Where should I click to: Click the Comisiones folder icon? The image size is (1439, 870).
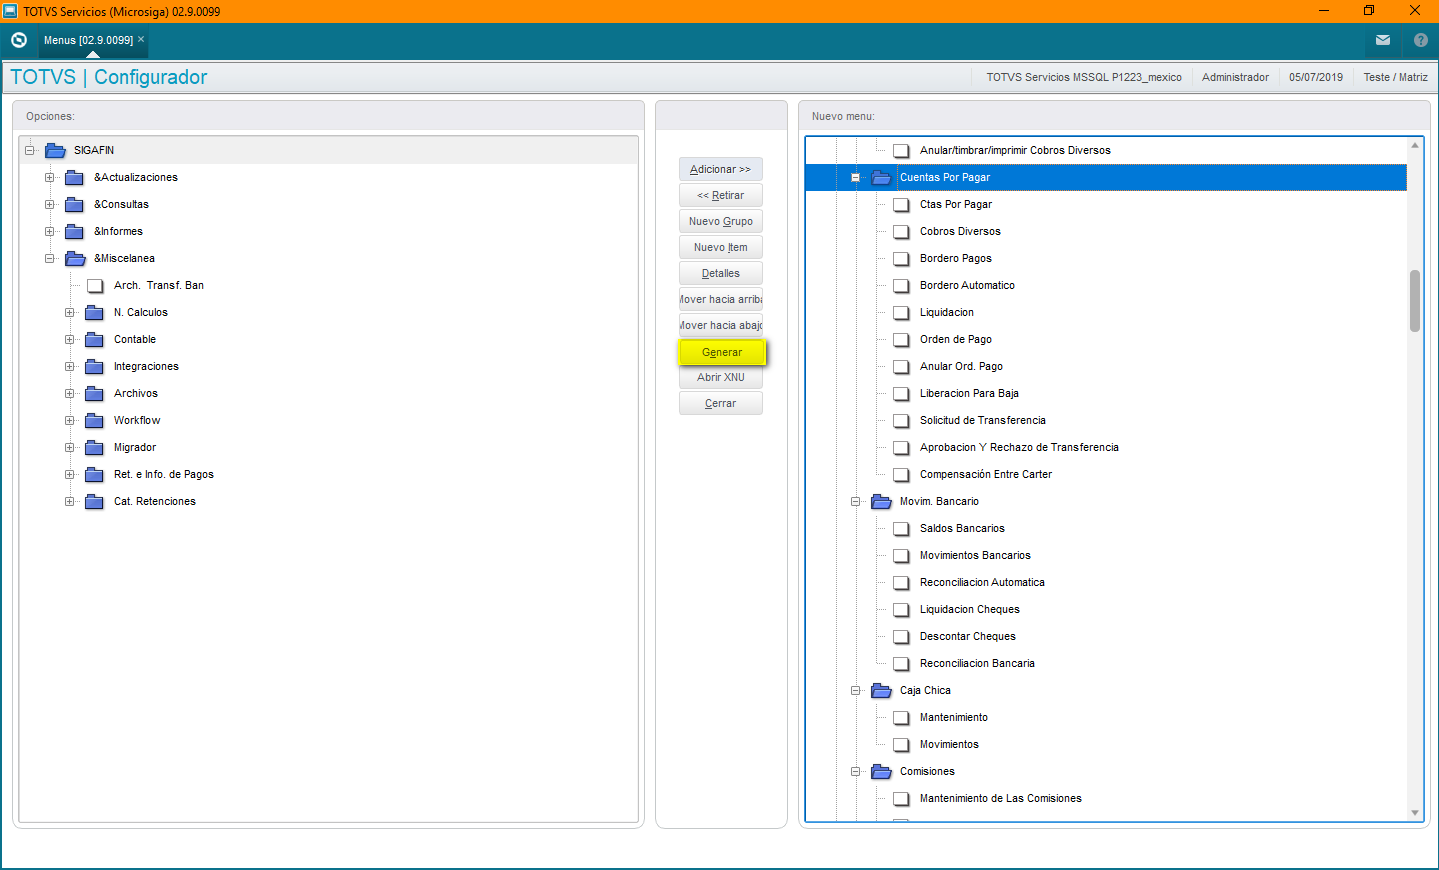point(881,771)
